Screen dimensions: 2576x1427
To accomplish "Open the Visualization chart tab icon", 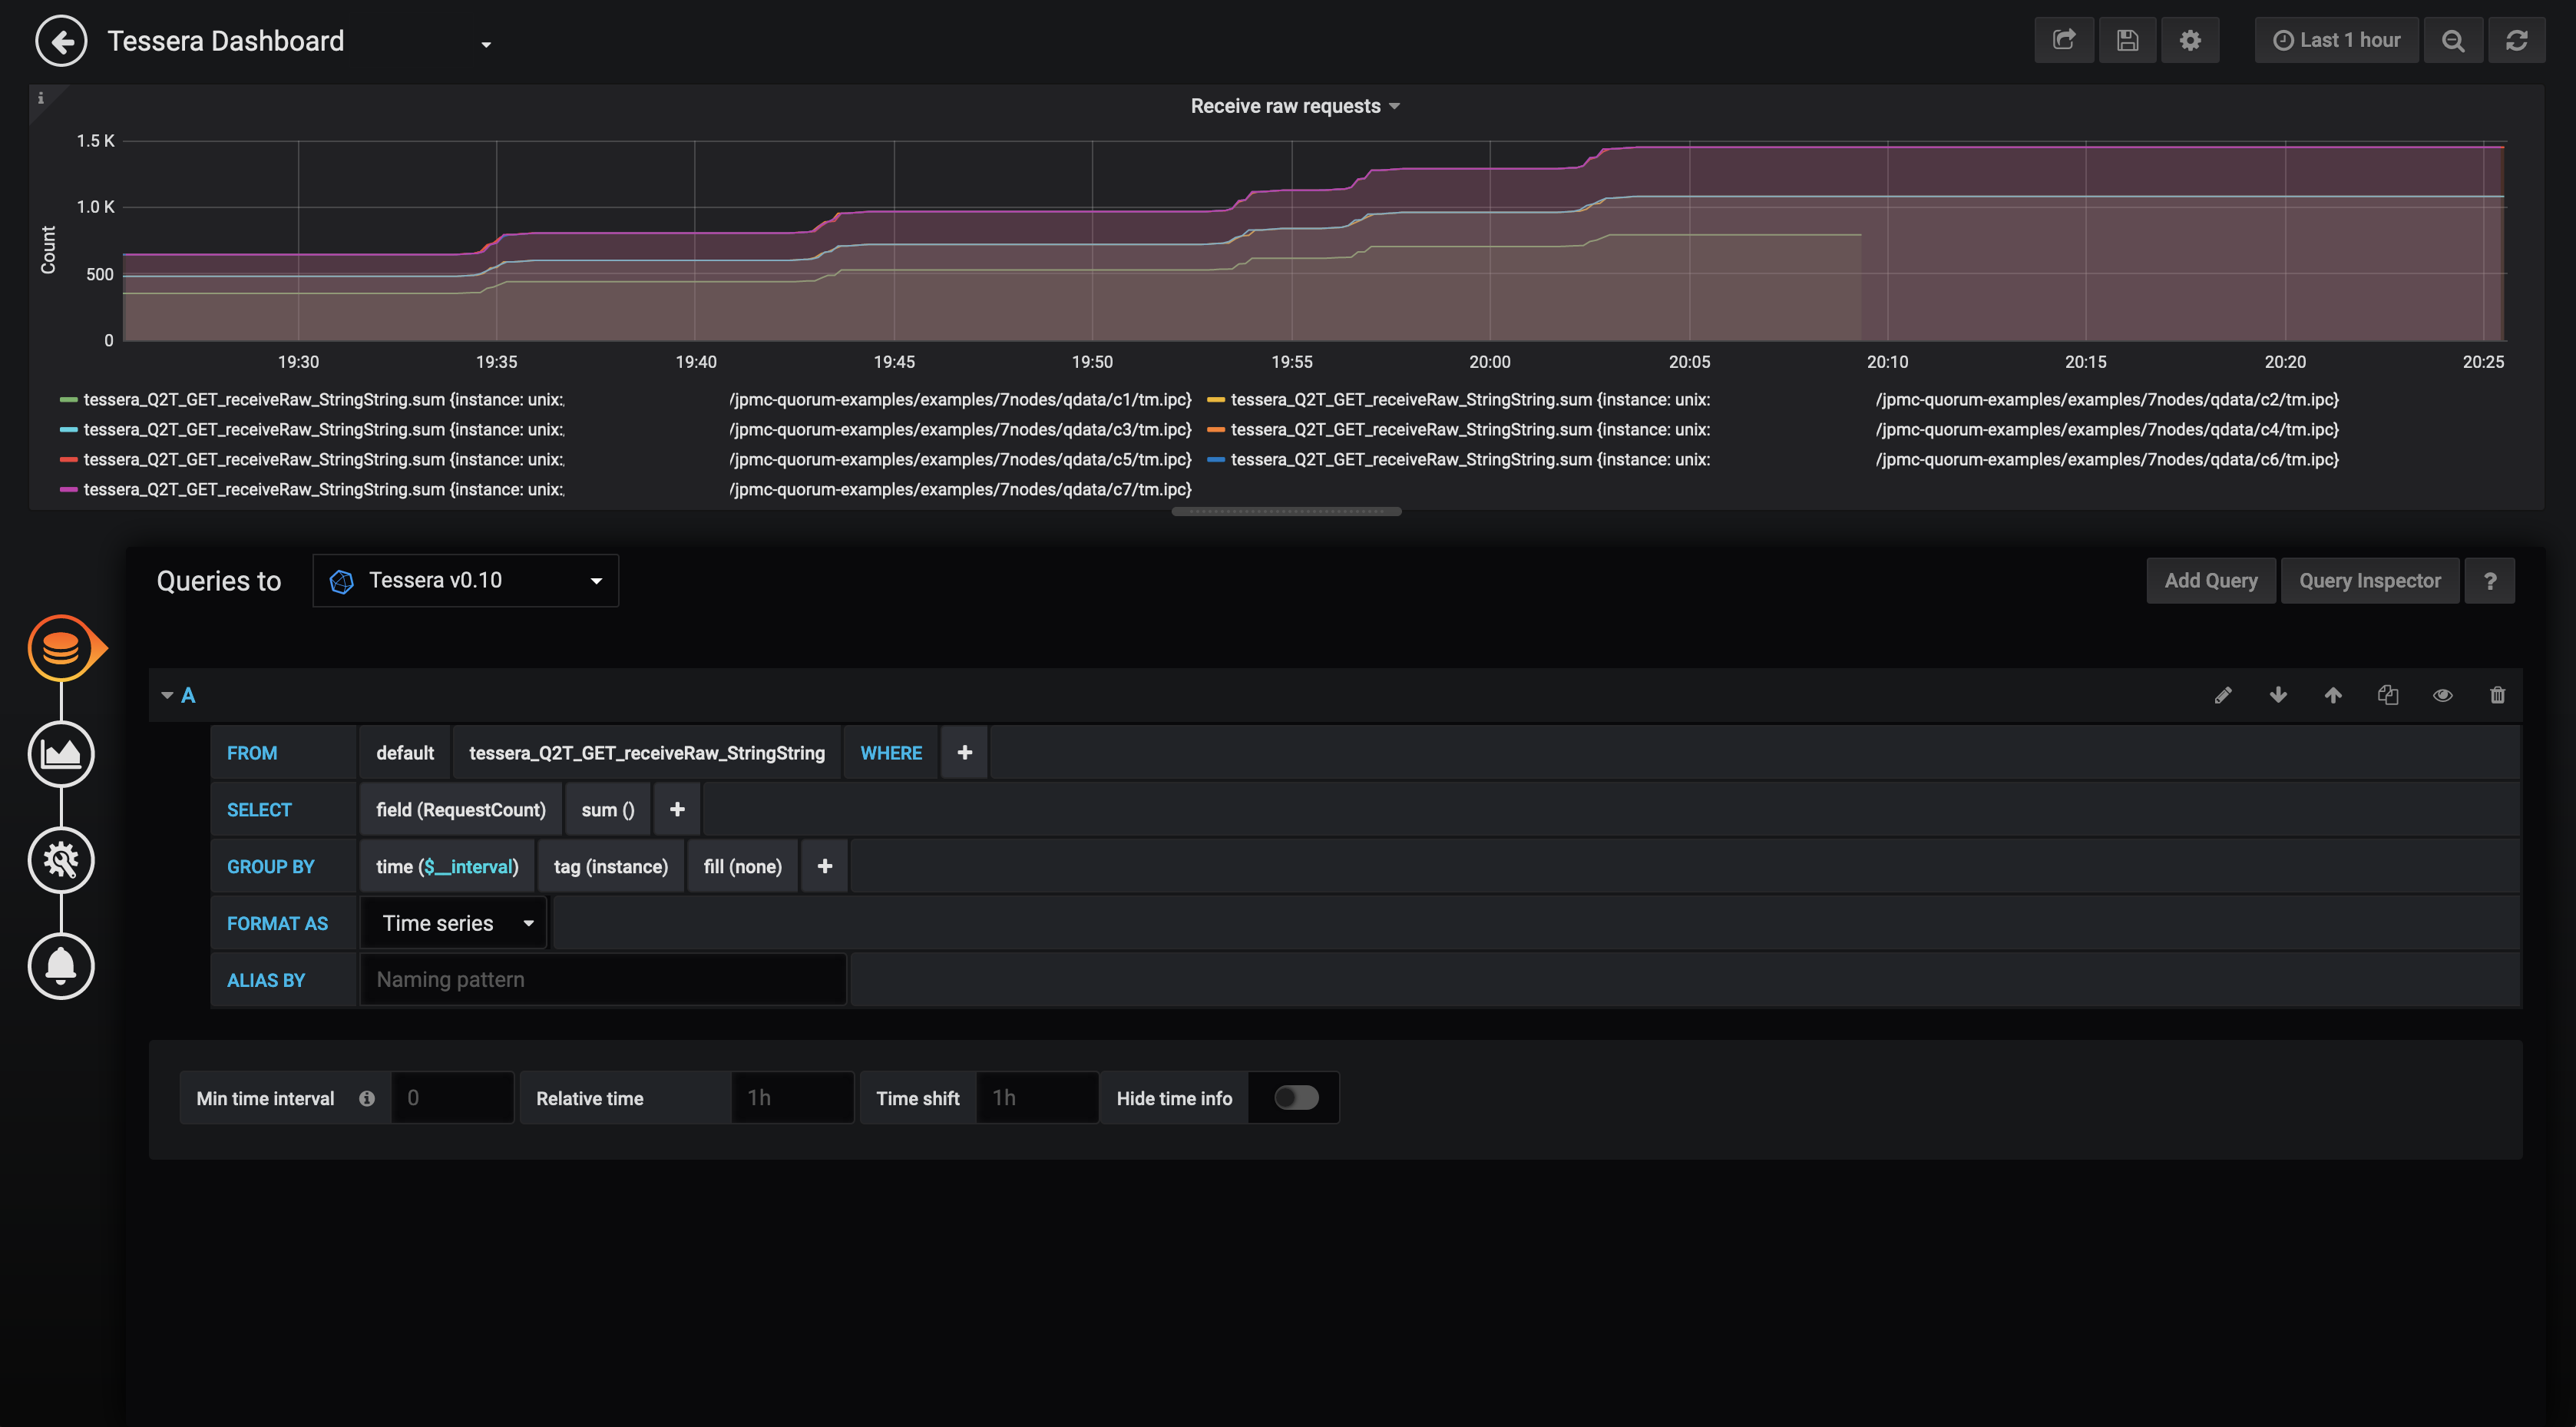I will click(x=61, y=754).
